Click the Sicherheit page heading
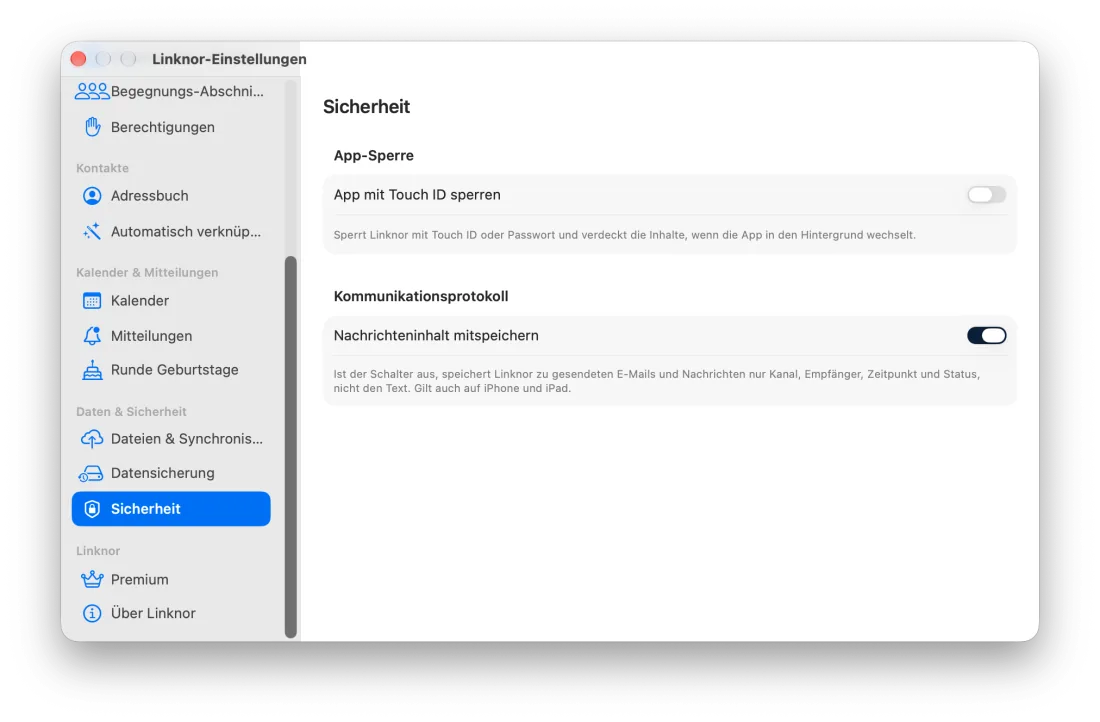Image resolution: width=1100 pixels, height=722 pixels. (366, 107)
